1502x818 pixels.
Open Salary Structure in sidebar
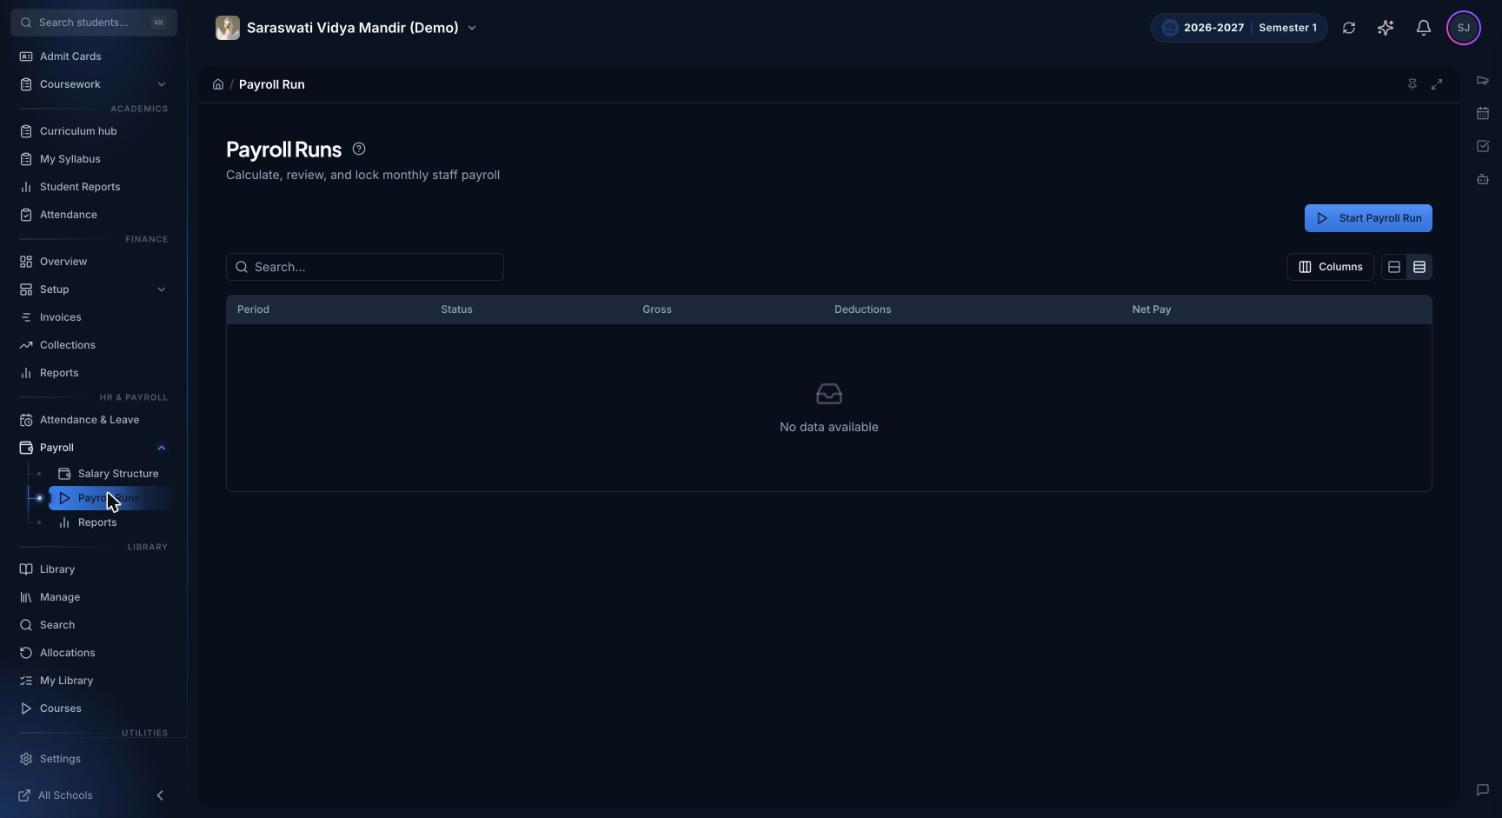(108, 474)
